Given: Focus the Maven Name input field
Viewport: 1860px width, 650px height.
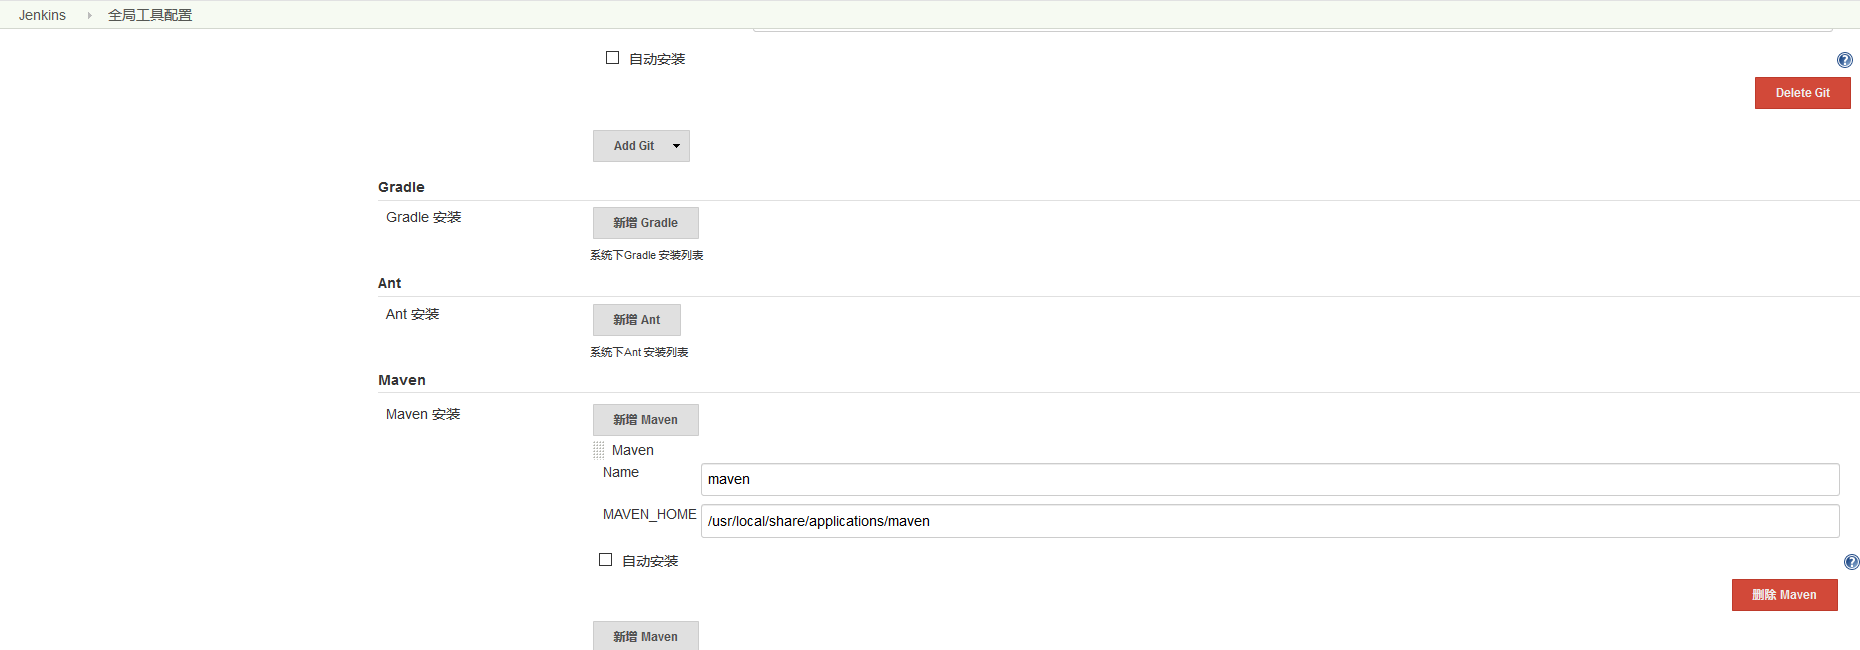Looking at the screenshot, I should tap(1270, 479).
